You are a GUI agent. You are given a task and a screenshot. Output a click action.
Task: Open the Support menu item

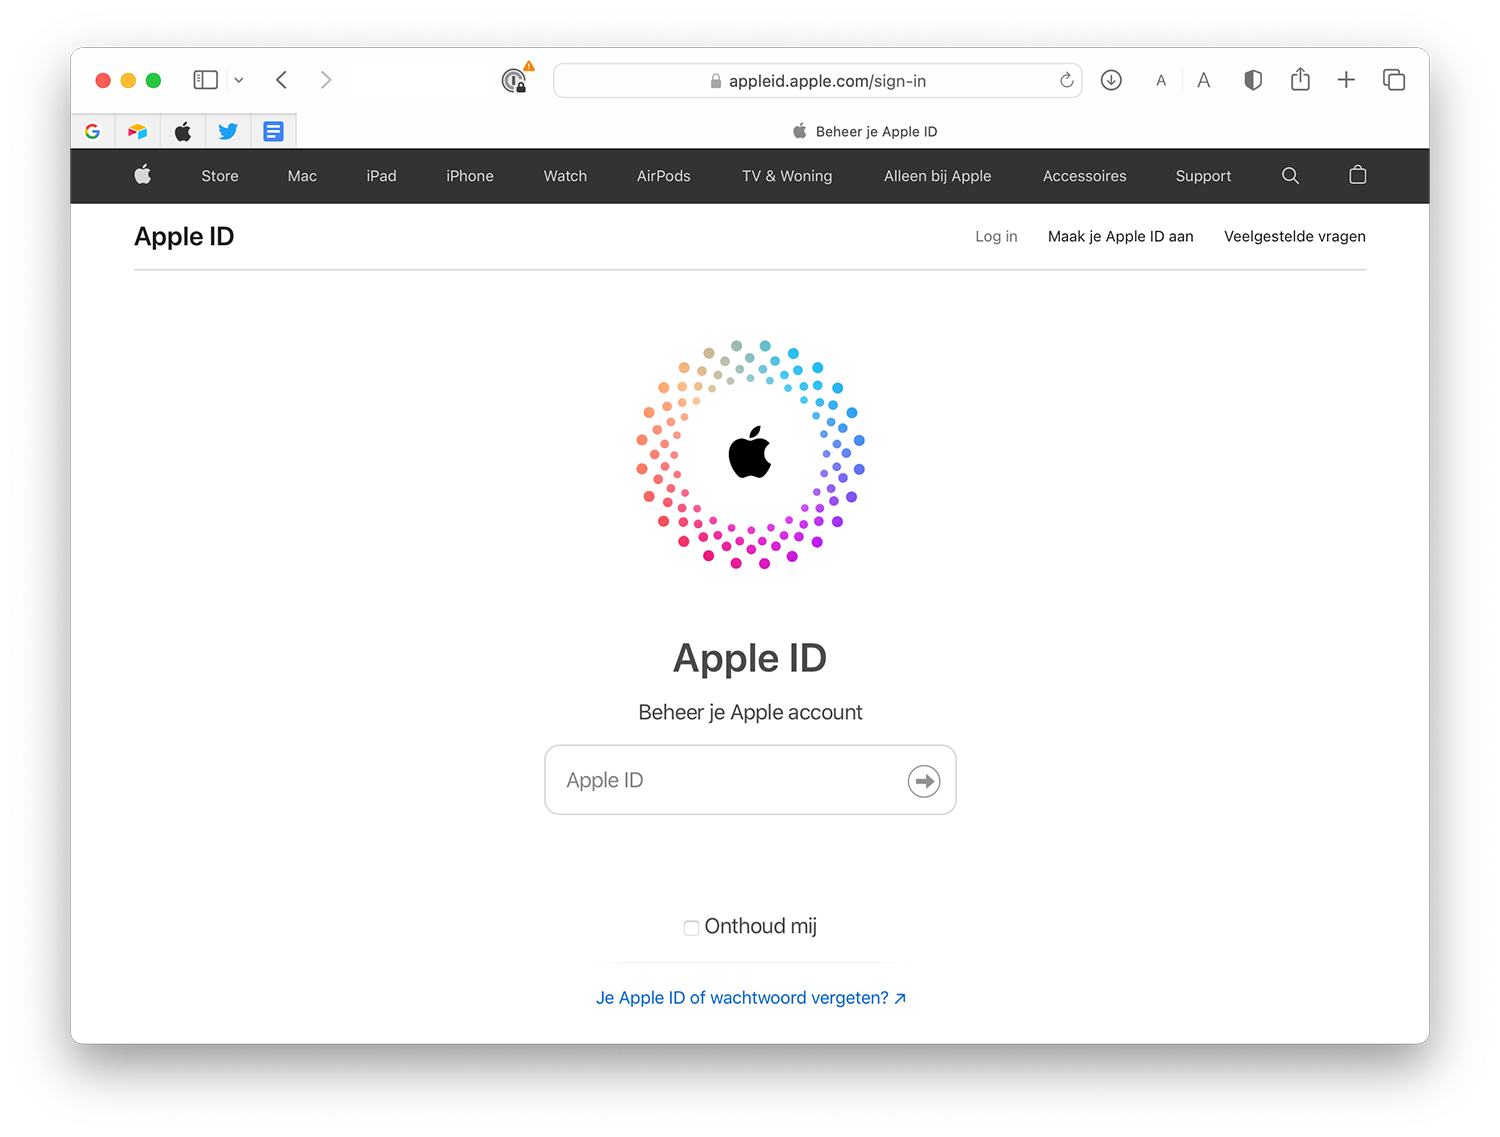[x=1203, y=176]
